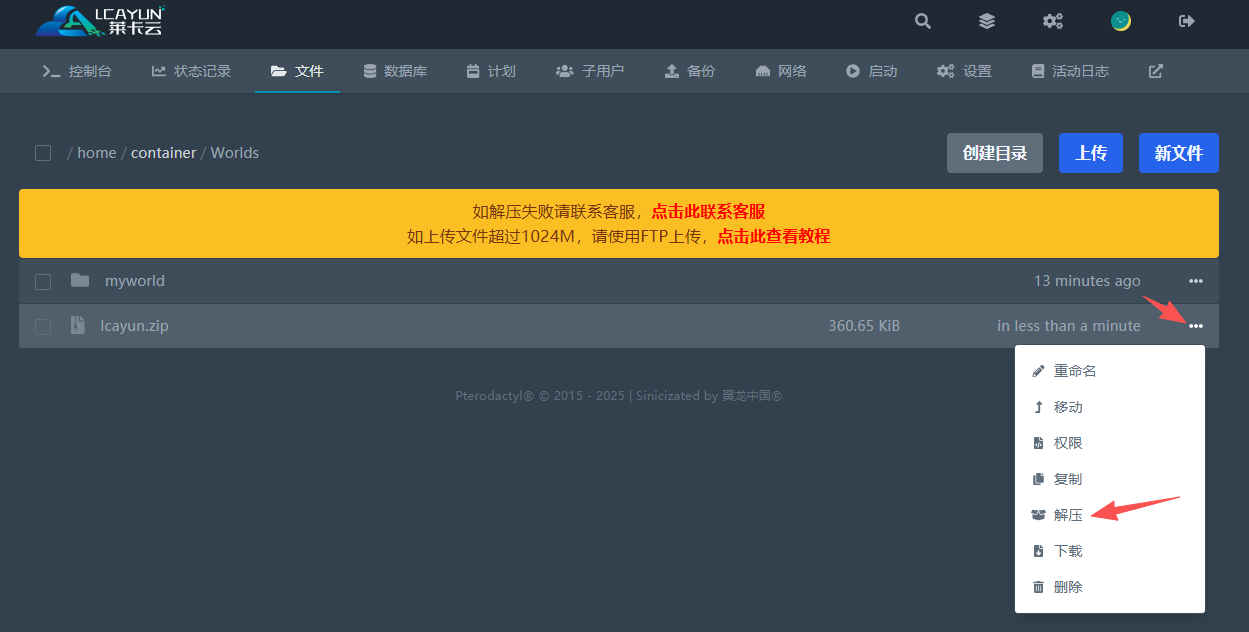Open the external link icon tab

(x=1155, y=71)
